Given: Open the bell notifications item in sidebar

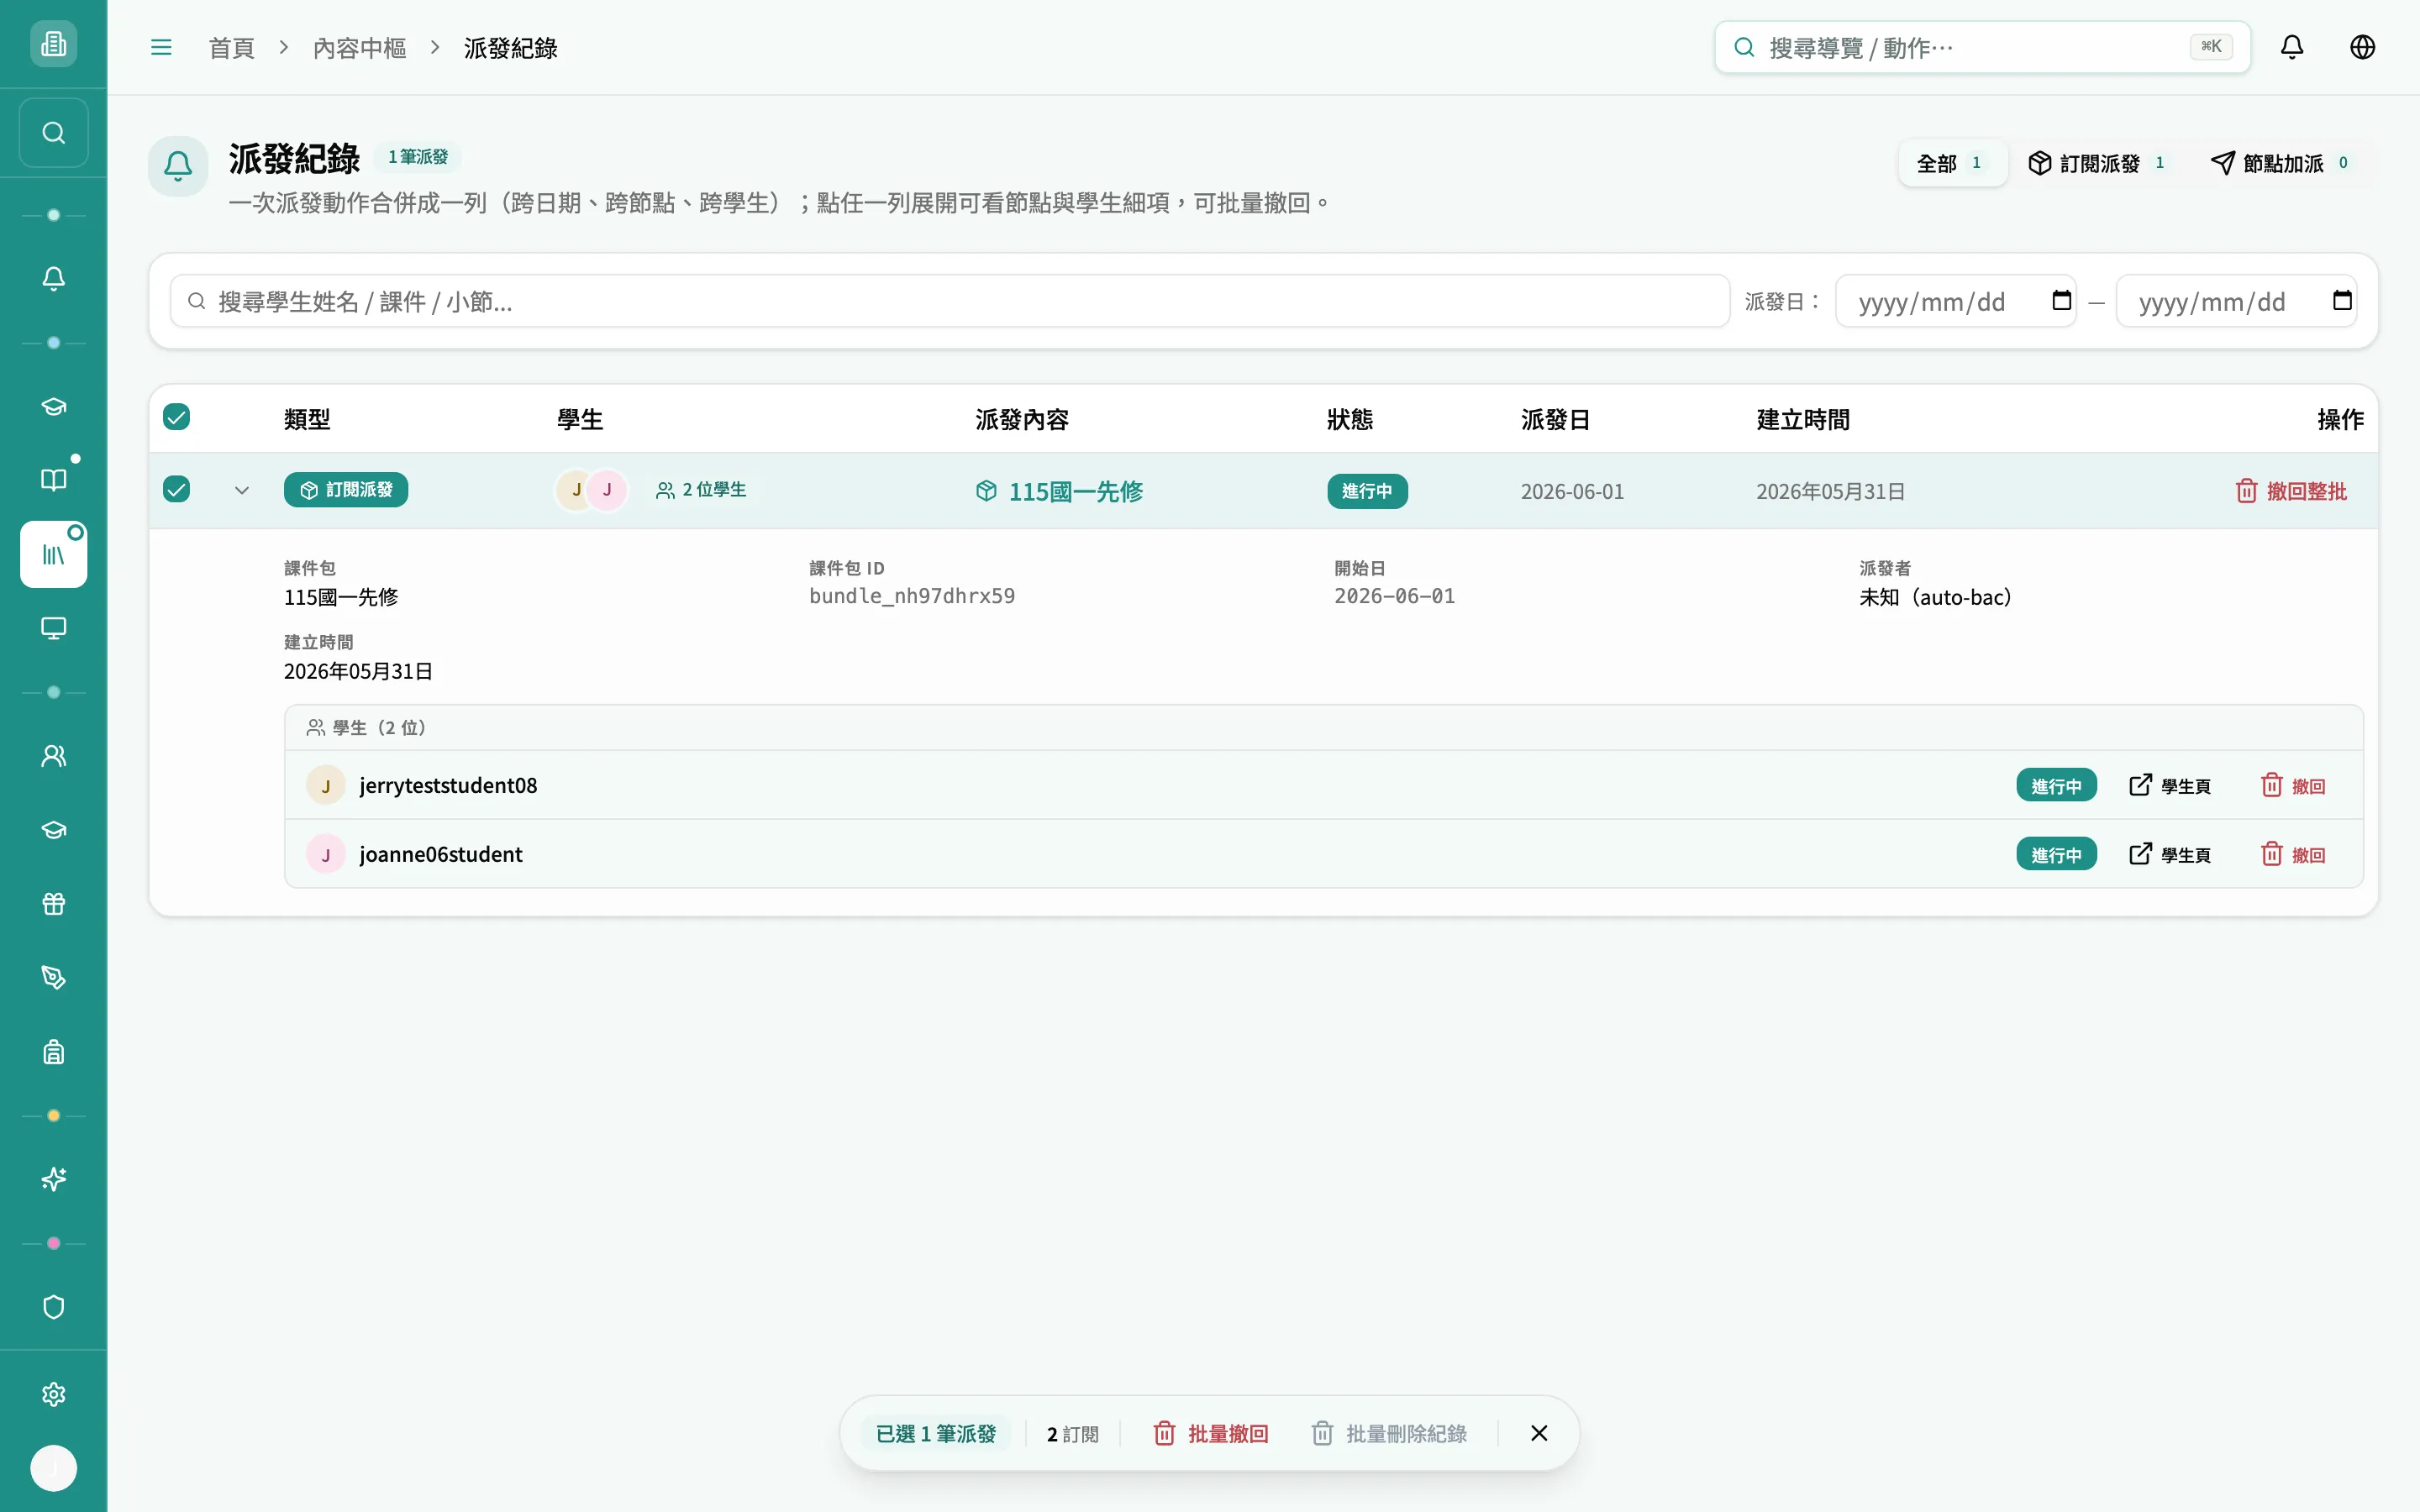Looking at the screenshot, I should click(54, 278).
